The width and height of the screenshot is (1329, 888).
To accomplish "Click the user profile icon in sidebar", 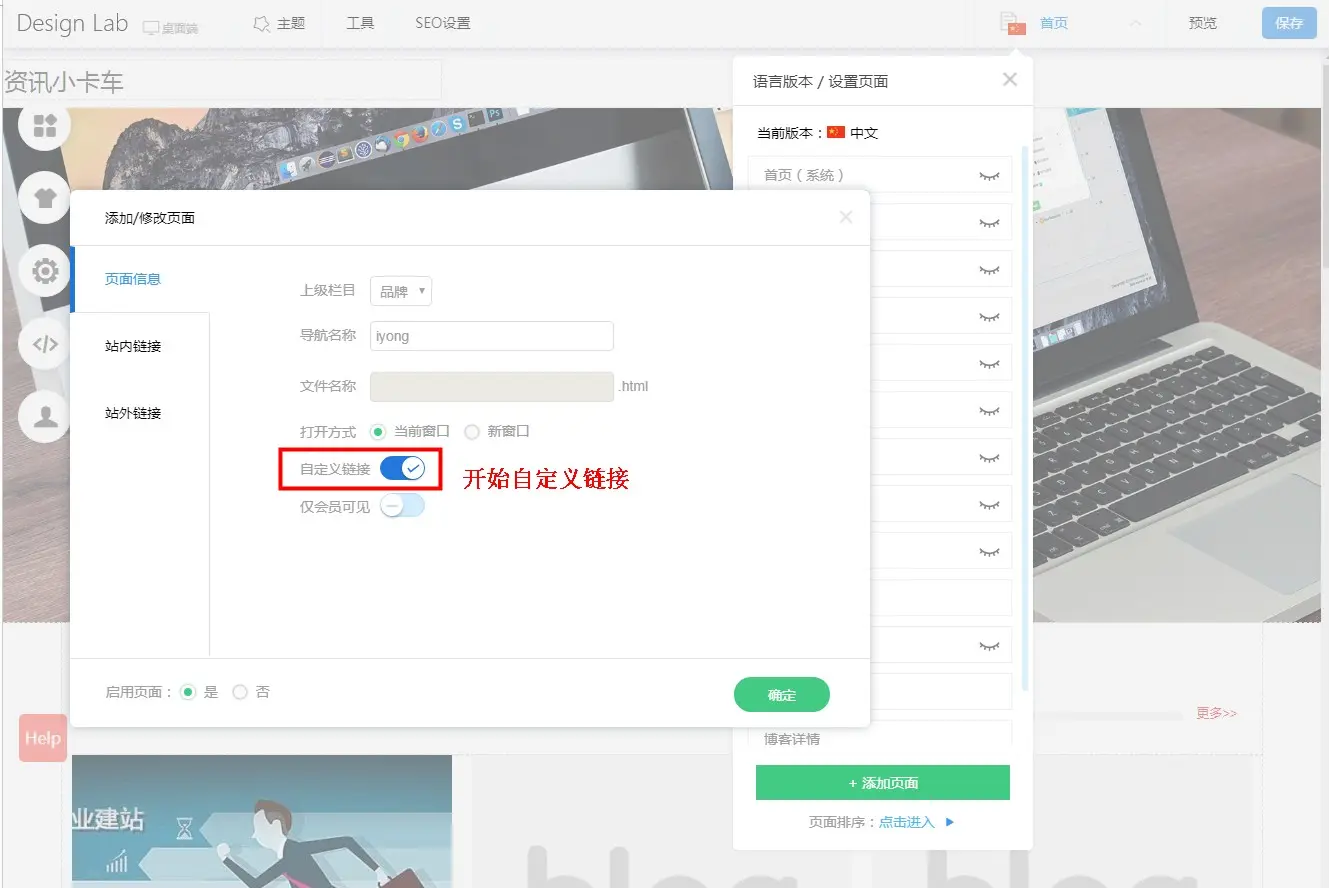I will [x=45, y=416].
